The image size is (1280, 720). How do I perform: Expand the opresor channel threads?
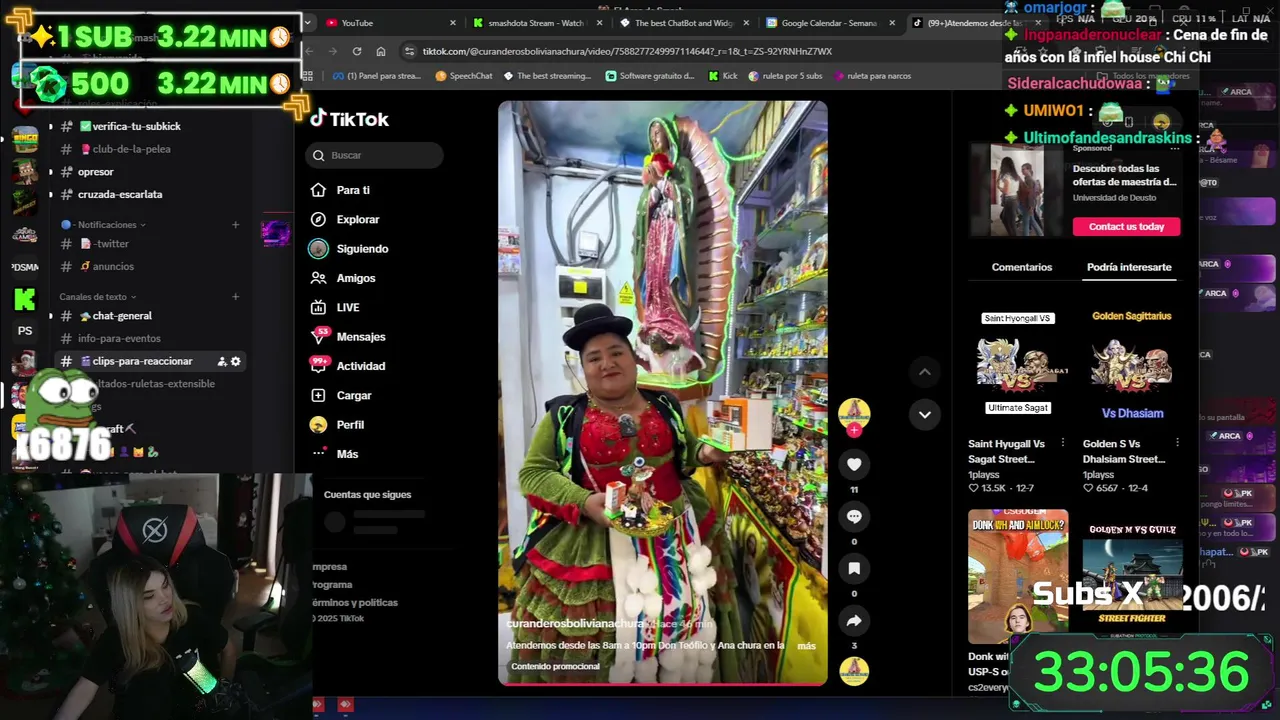(x=51, y=172)
